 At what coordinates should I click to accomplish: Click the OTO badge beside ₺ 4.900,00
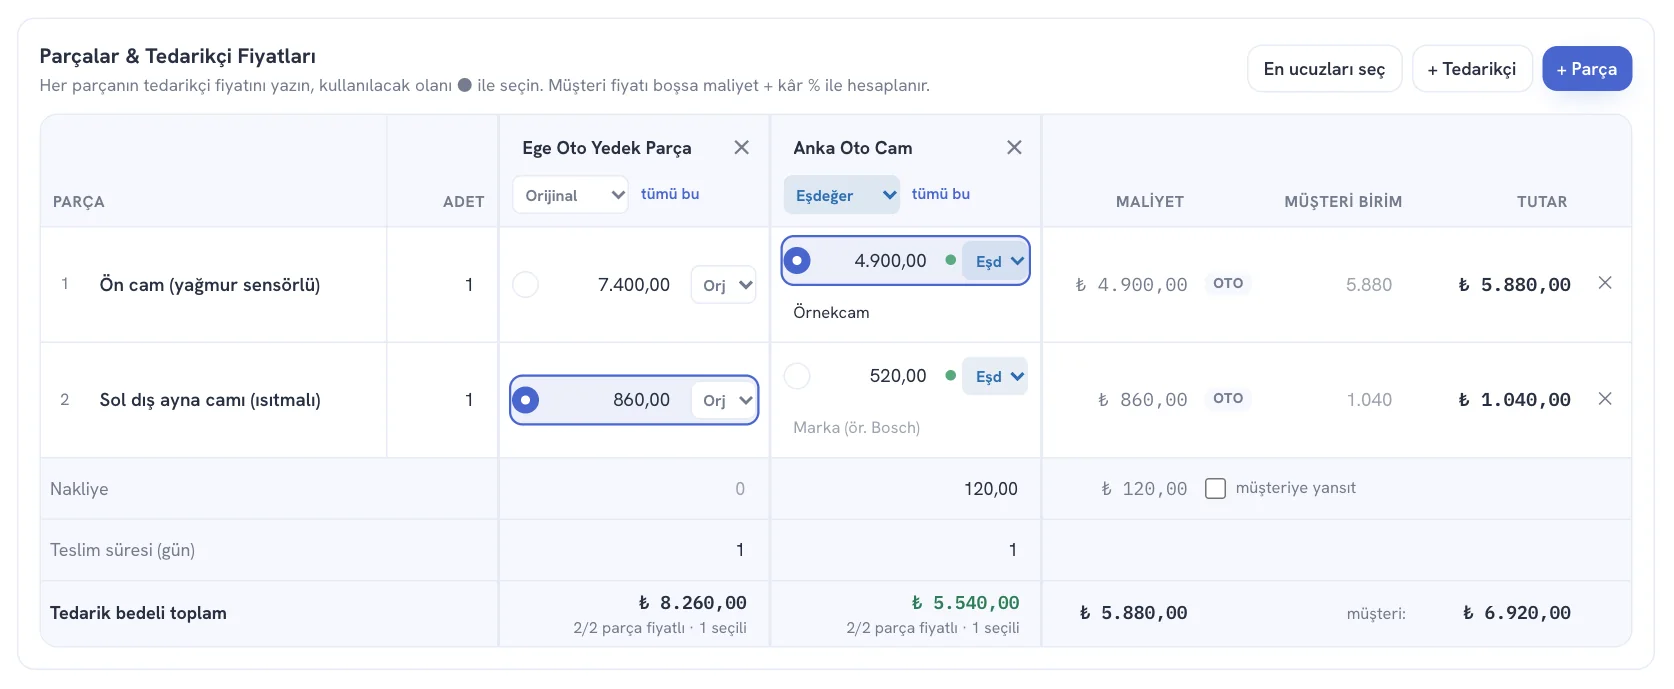click(x=1228, y=284)
